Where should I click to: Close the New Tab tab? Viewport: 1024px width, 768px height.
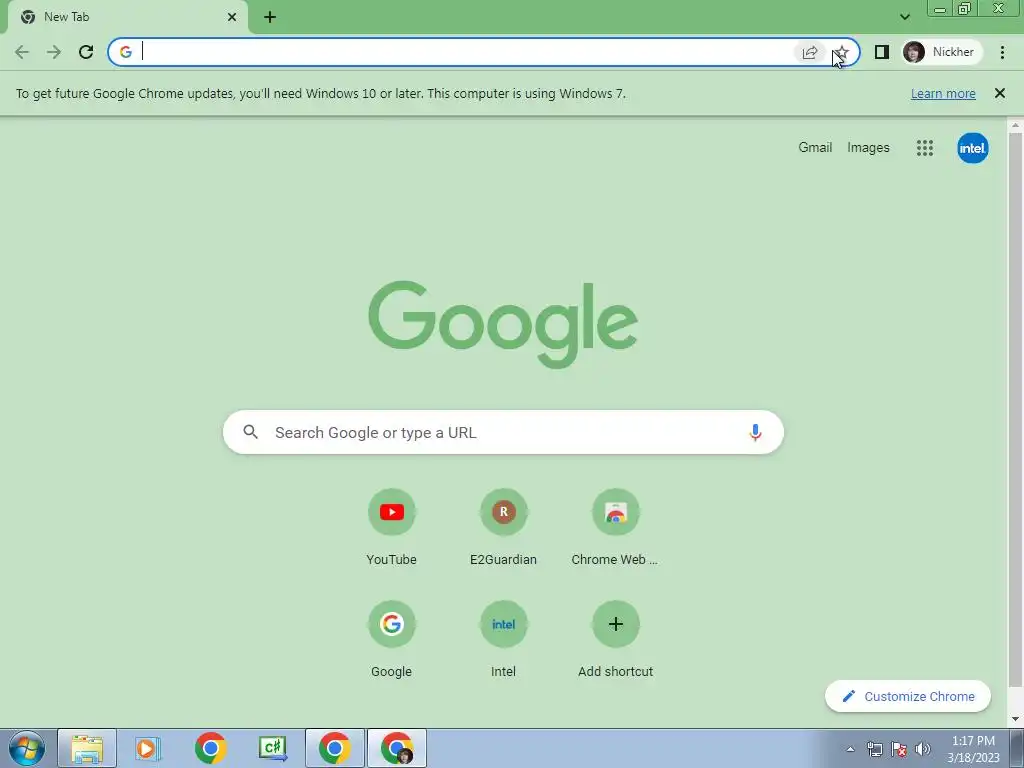pos(232,17)
